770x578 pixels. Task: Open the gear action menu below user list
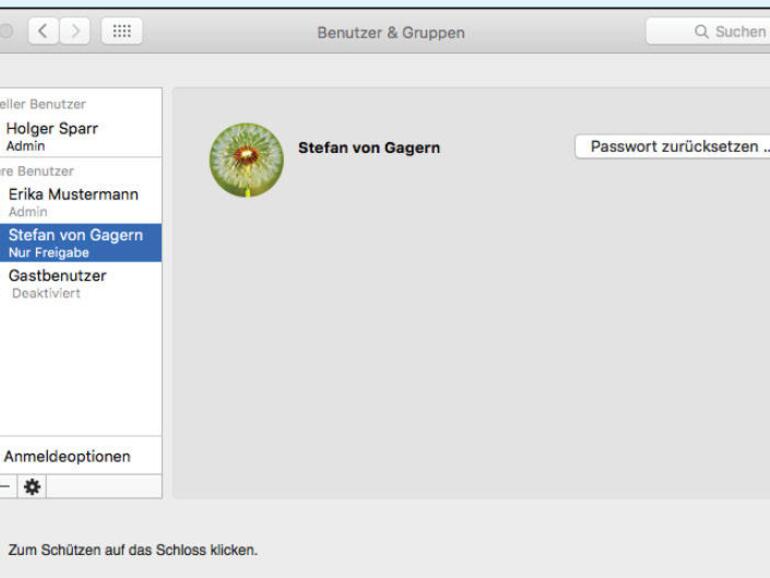(32, 487)
